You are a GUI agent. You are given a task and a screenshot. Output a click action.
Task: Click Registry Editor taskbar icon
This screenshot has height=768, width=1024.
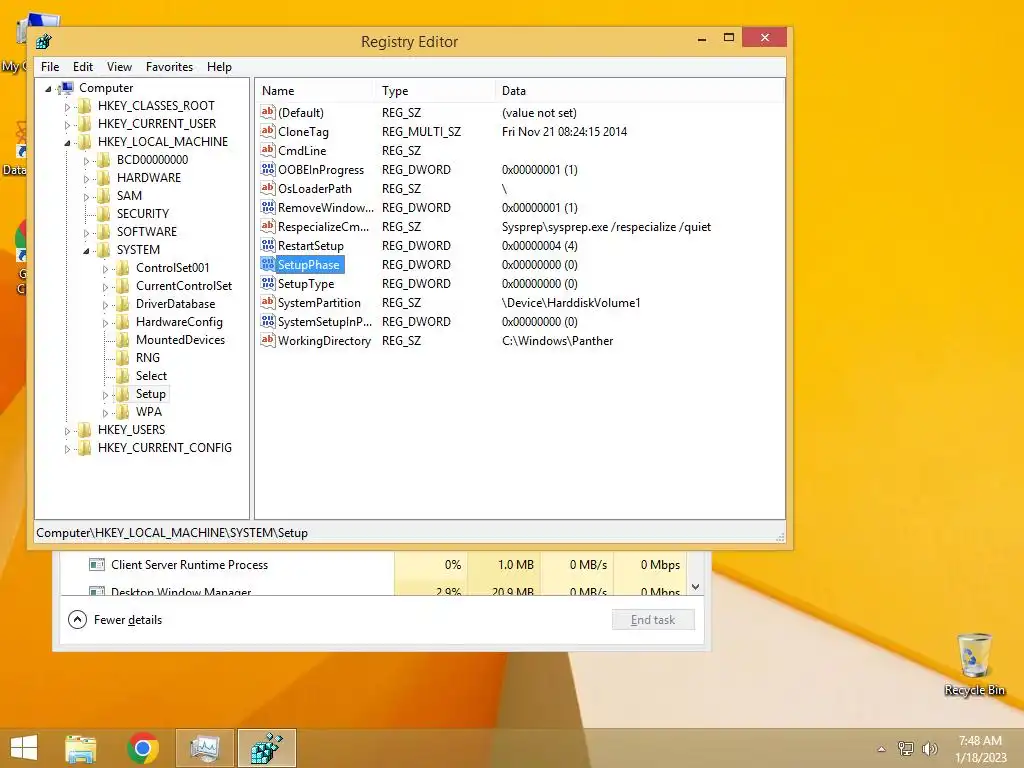267,748
